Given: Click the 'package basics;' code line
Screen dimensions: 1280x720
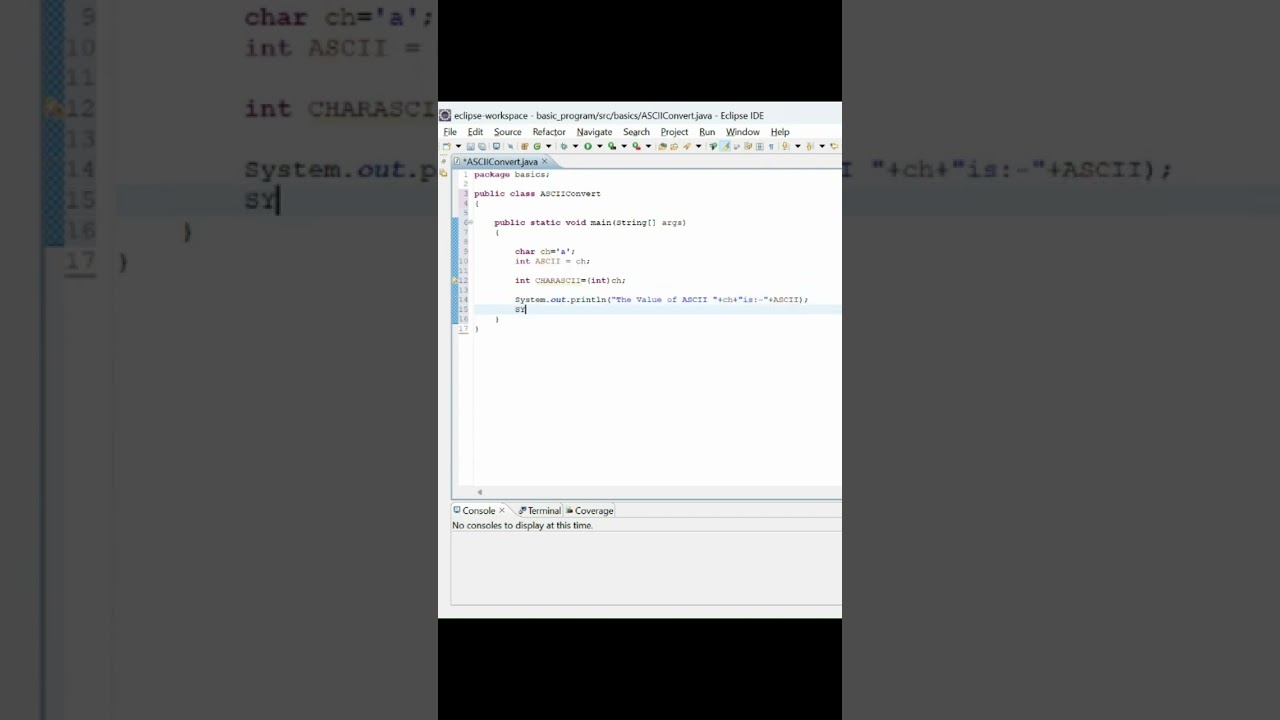Looking at the screenshot, I should pos(512,175).
